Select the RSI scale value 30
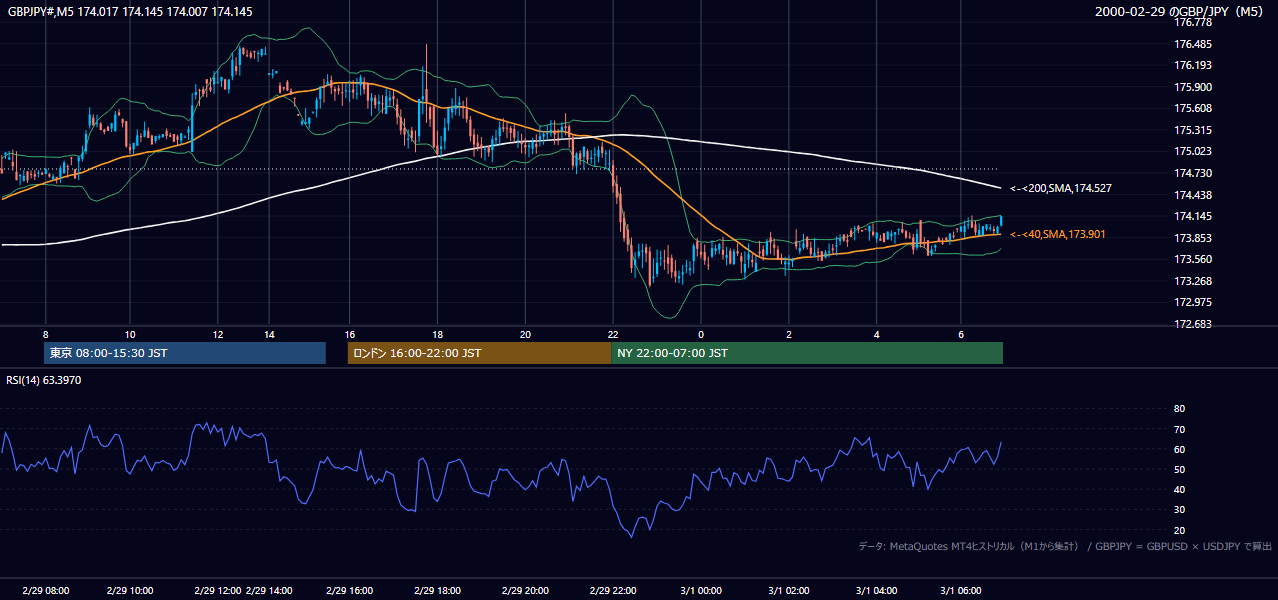Image resolution: width=1278 pixels, height=600 pixels. 1179,509
